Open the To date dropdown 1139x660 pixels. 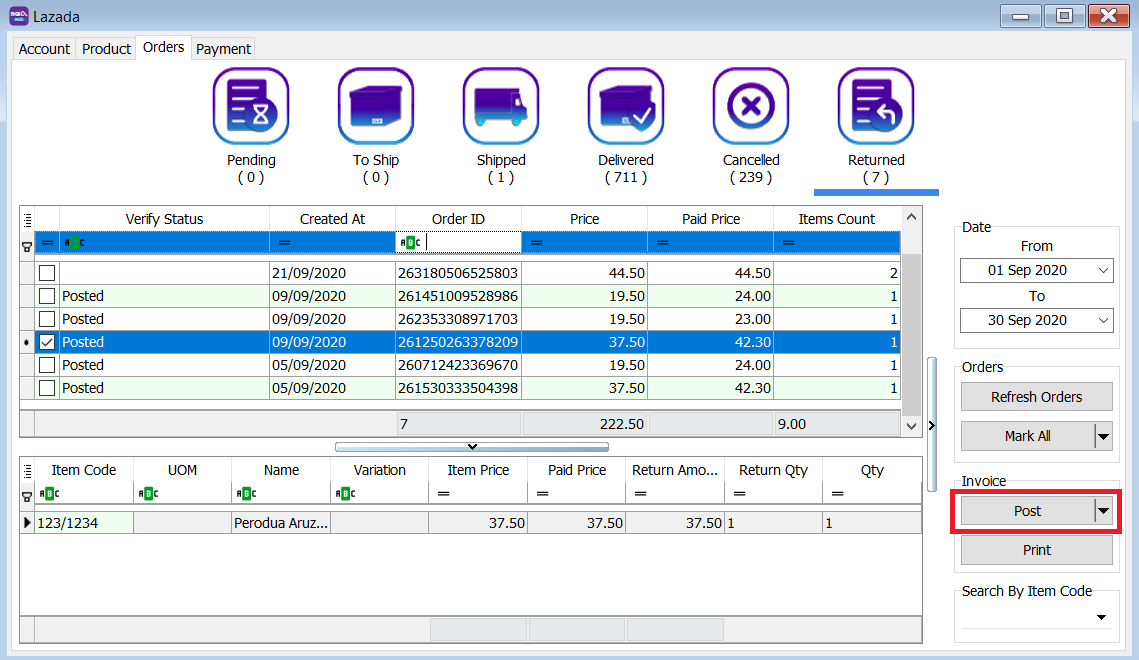point(1103,321)
